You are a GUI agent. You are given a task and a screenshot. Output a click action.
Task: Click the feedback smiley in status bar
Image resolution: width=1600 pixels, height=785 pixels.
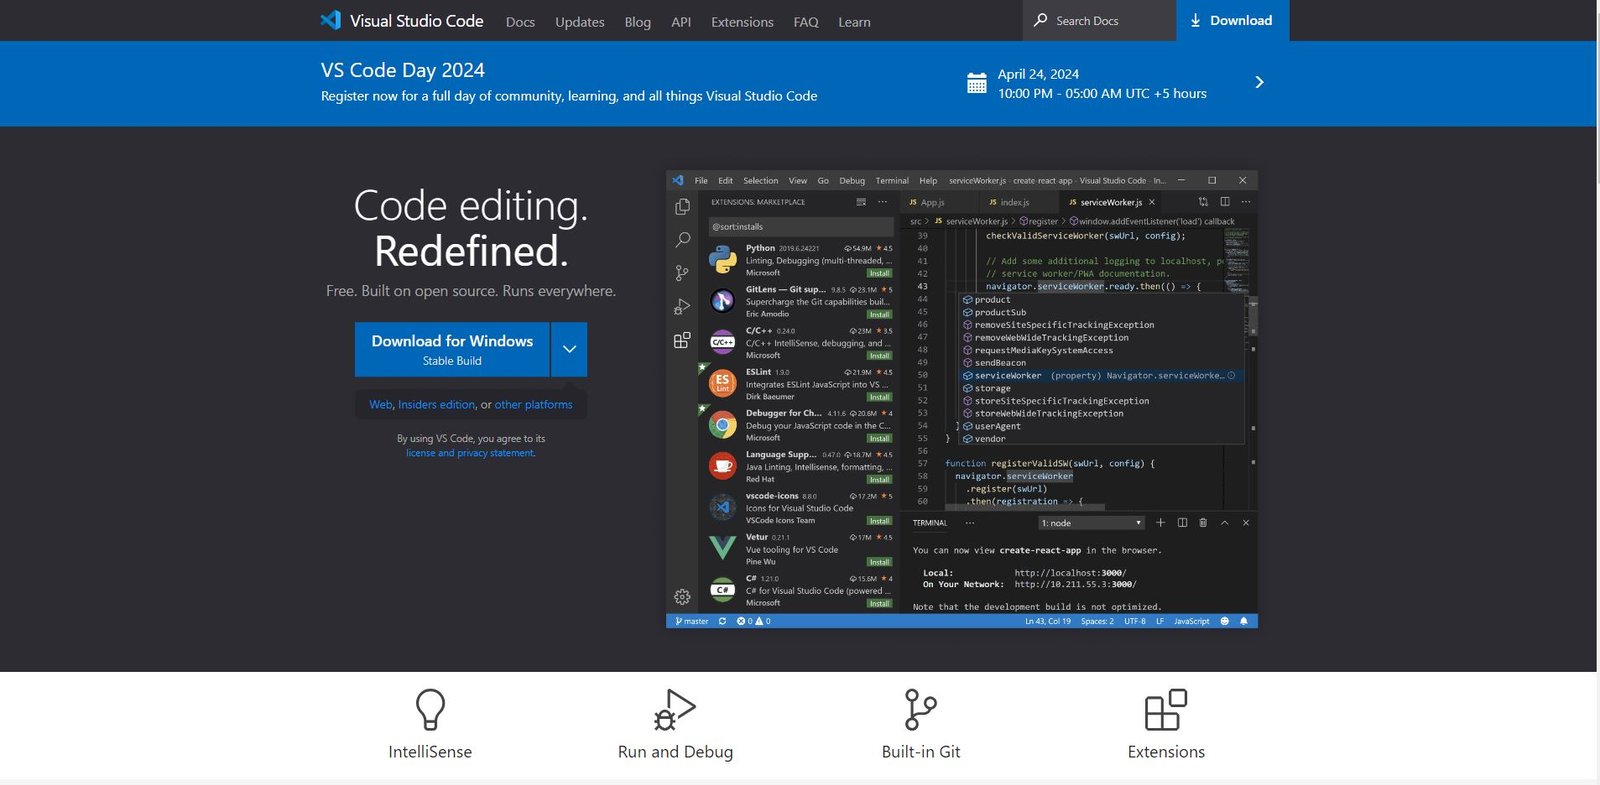pos(1225,621)
